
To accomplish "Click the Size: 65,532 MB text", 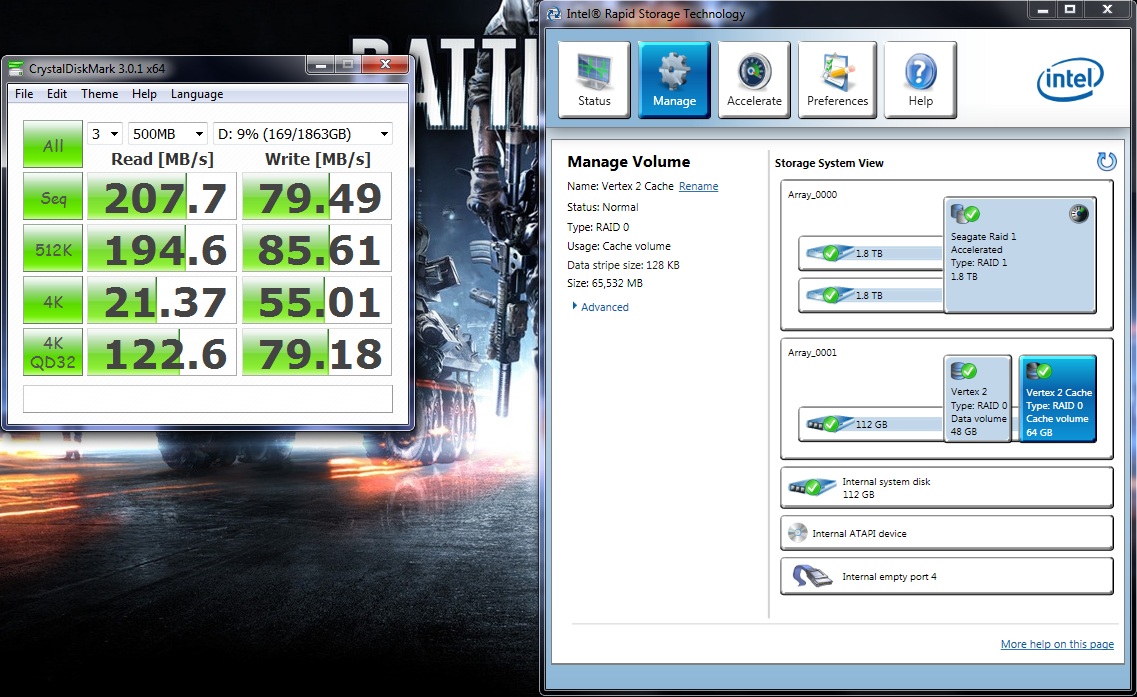I will coord(605,284).
